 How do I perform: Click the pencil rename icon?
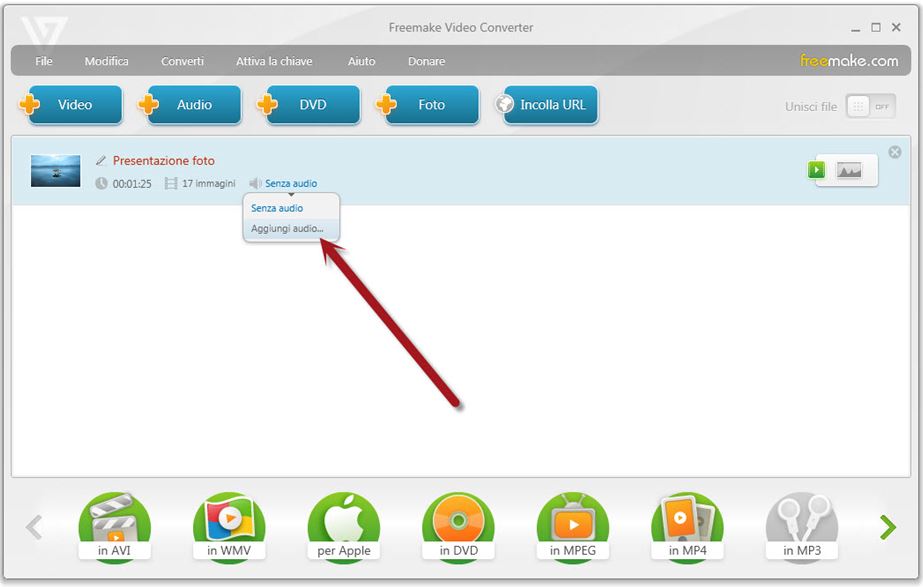(x=101, y=160)
